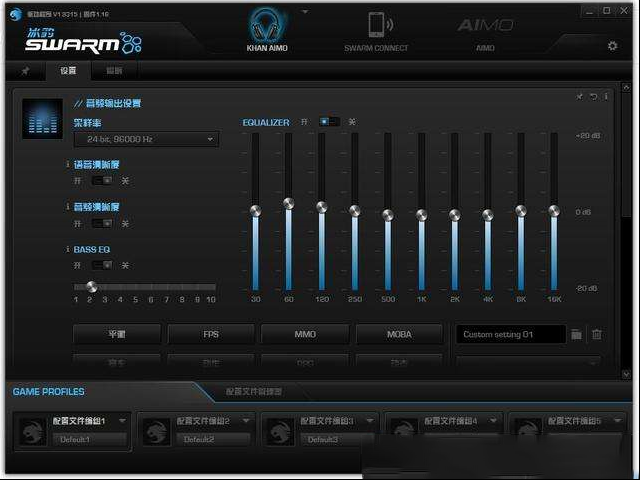Toggle the EQUALIZER on/off switch

click(x=330, y=122)
